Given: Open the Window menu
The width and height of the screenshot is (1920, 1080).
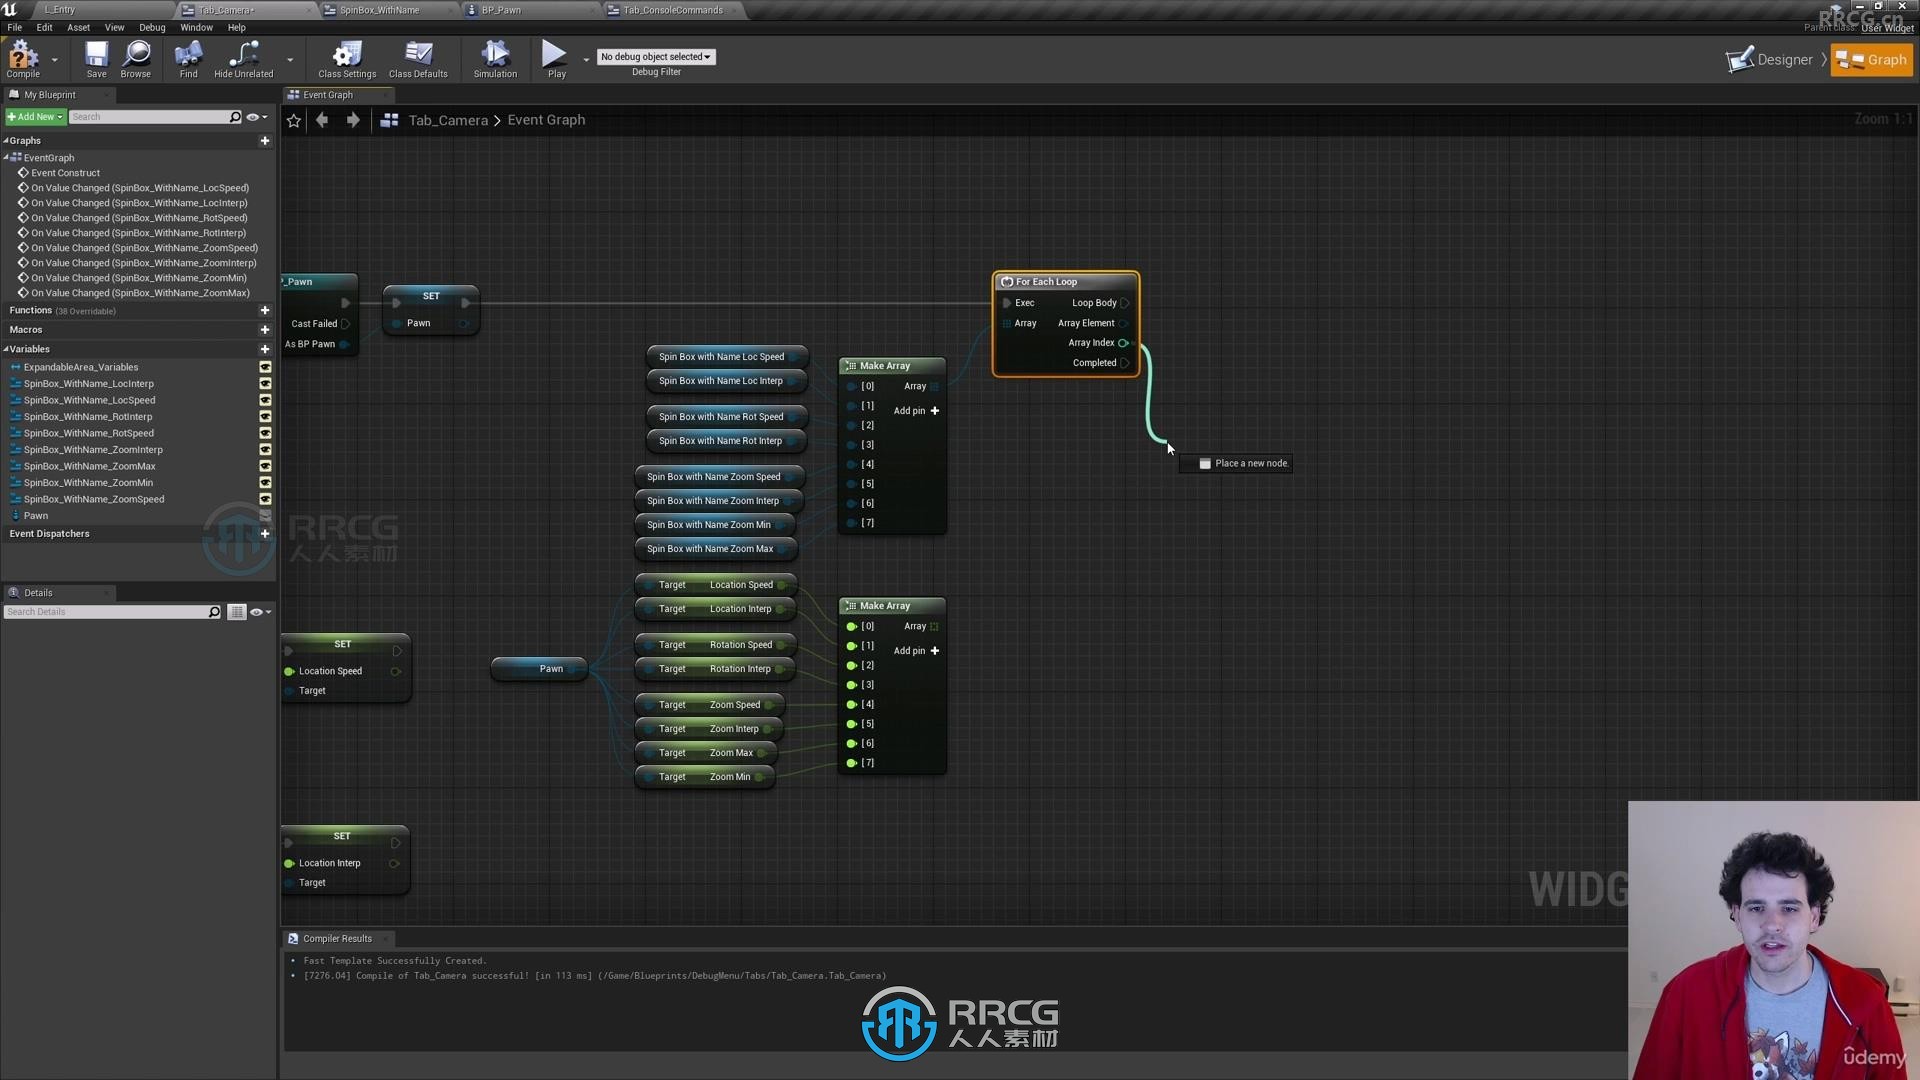Looking at the screenshot, I should pyautogui.click(x=195, y=28).
